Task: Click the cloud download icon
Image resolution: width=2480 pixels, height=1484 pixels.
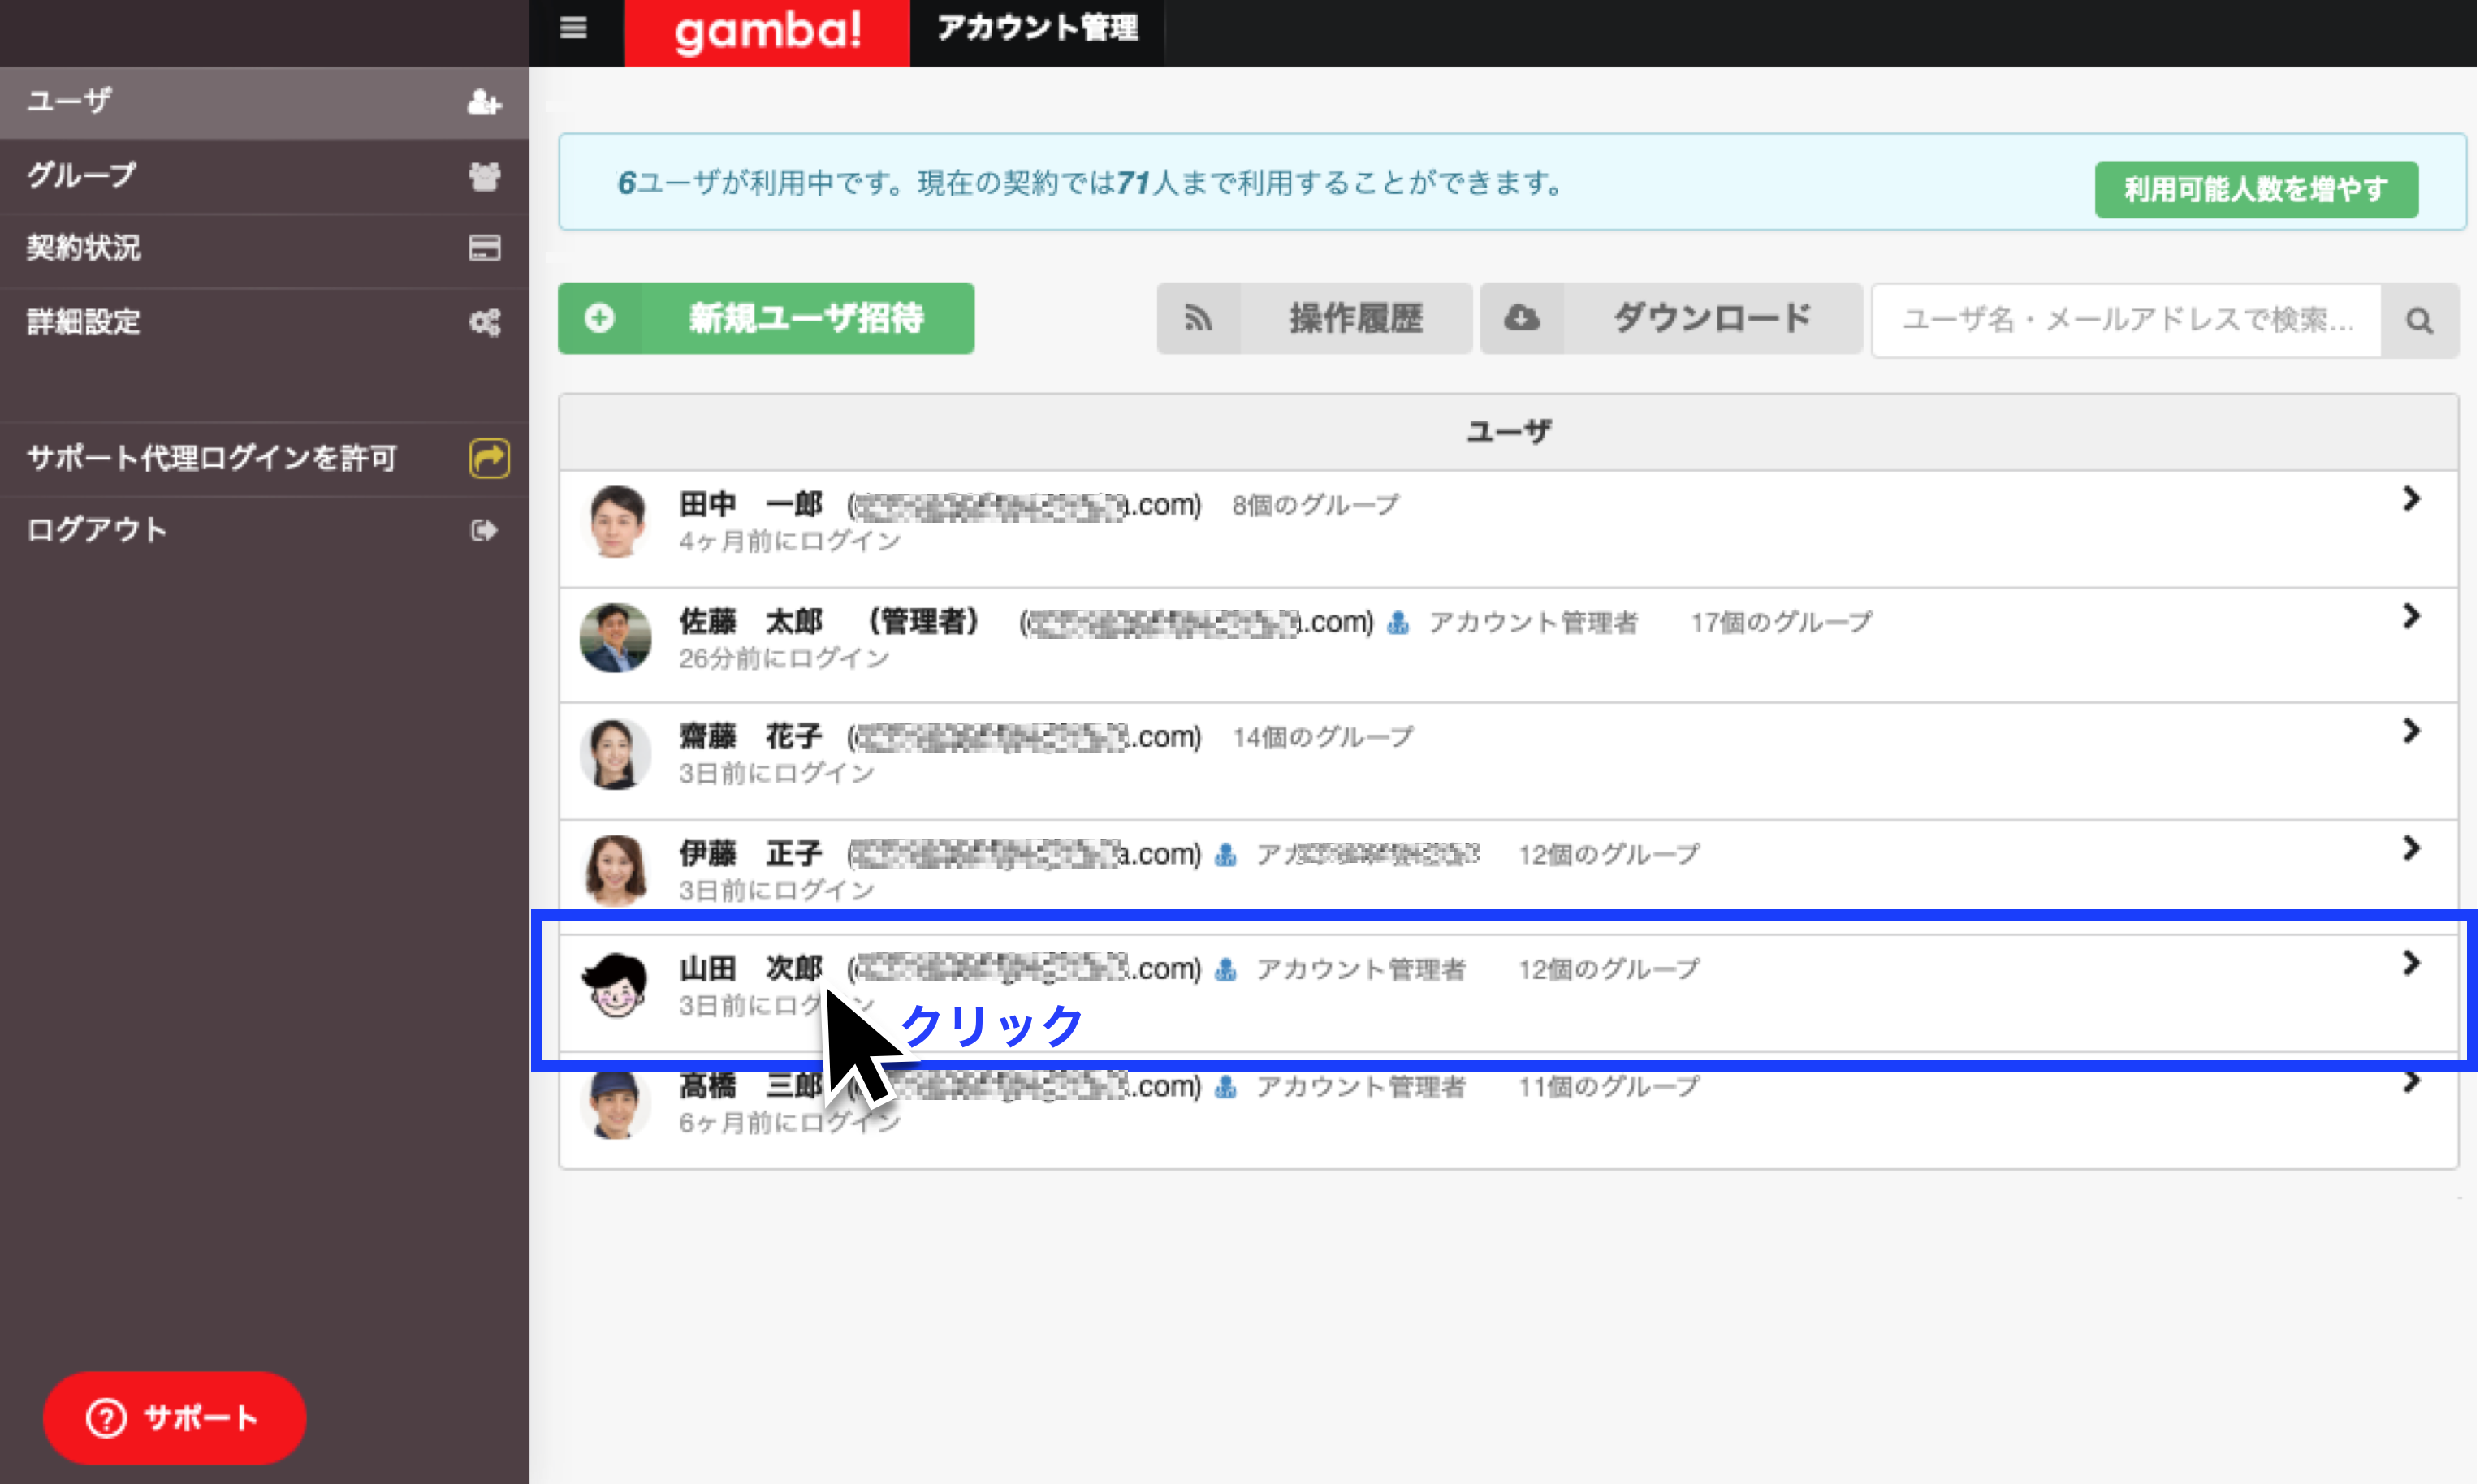Action: click(x=1522, y=318)
